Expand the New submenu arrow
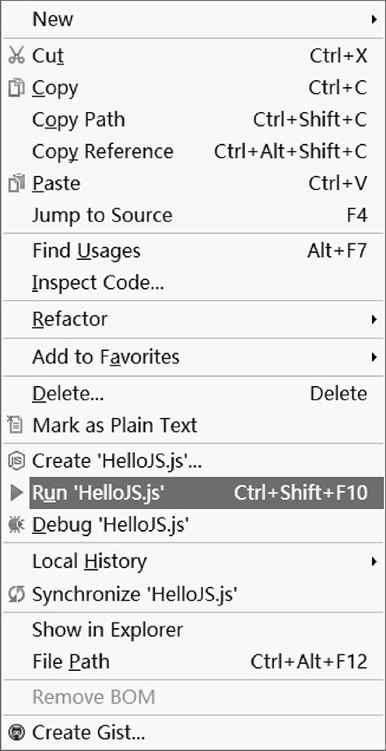Viewport: 386px width, 751px height. click(x=374, y=20)
